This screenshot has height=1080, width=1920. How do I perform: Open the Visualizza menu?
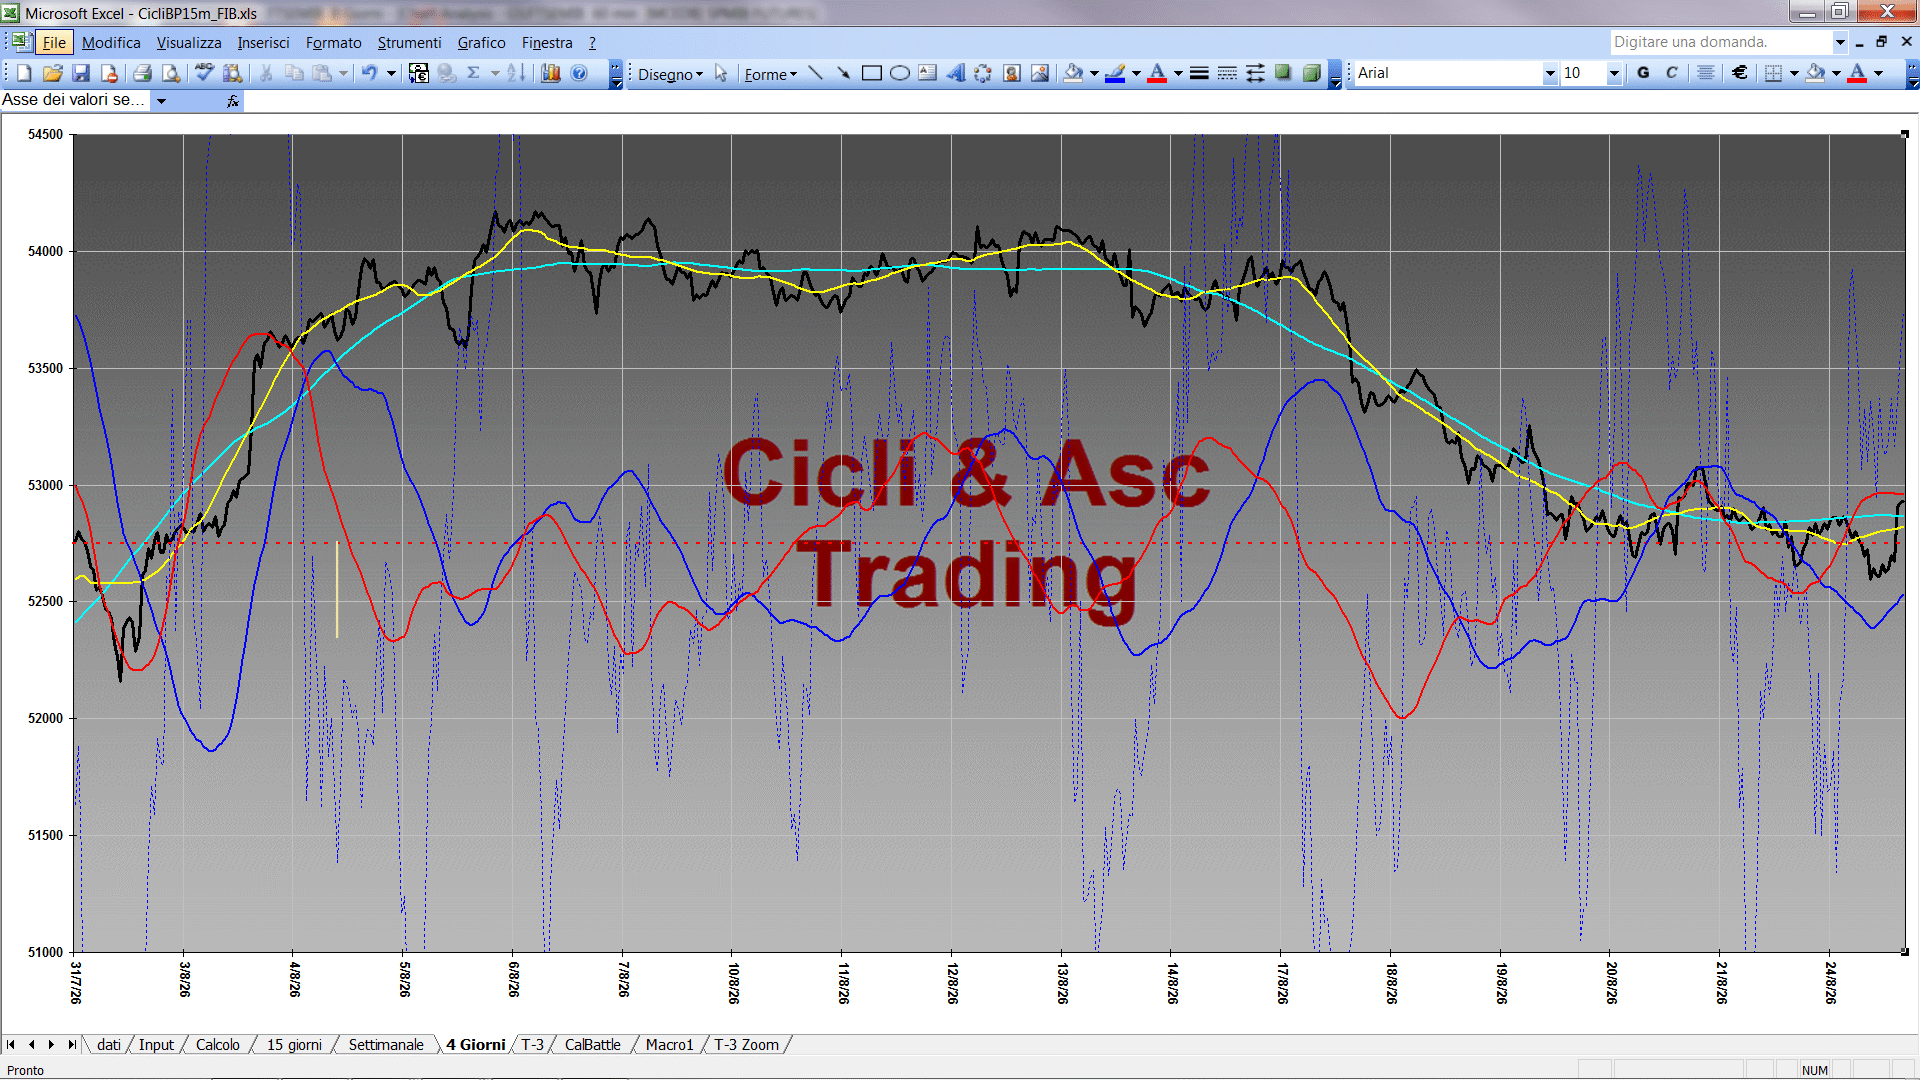pyautogui.click(x=189, y=42)
